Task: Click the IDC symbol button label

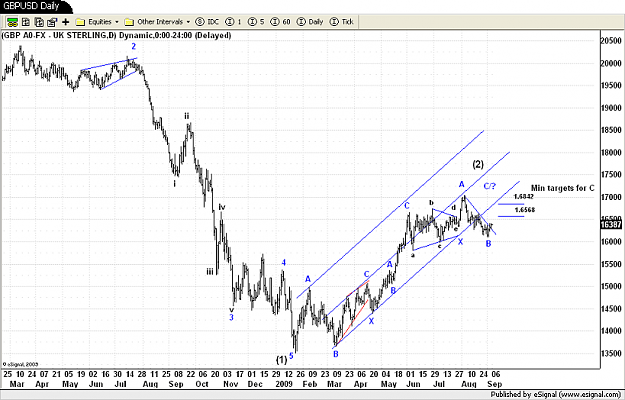Action: 213,22
